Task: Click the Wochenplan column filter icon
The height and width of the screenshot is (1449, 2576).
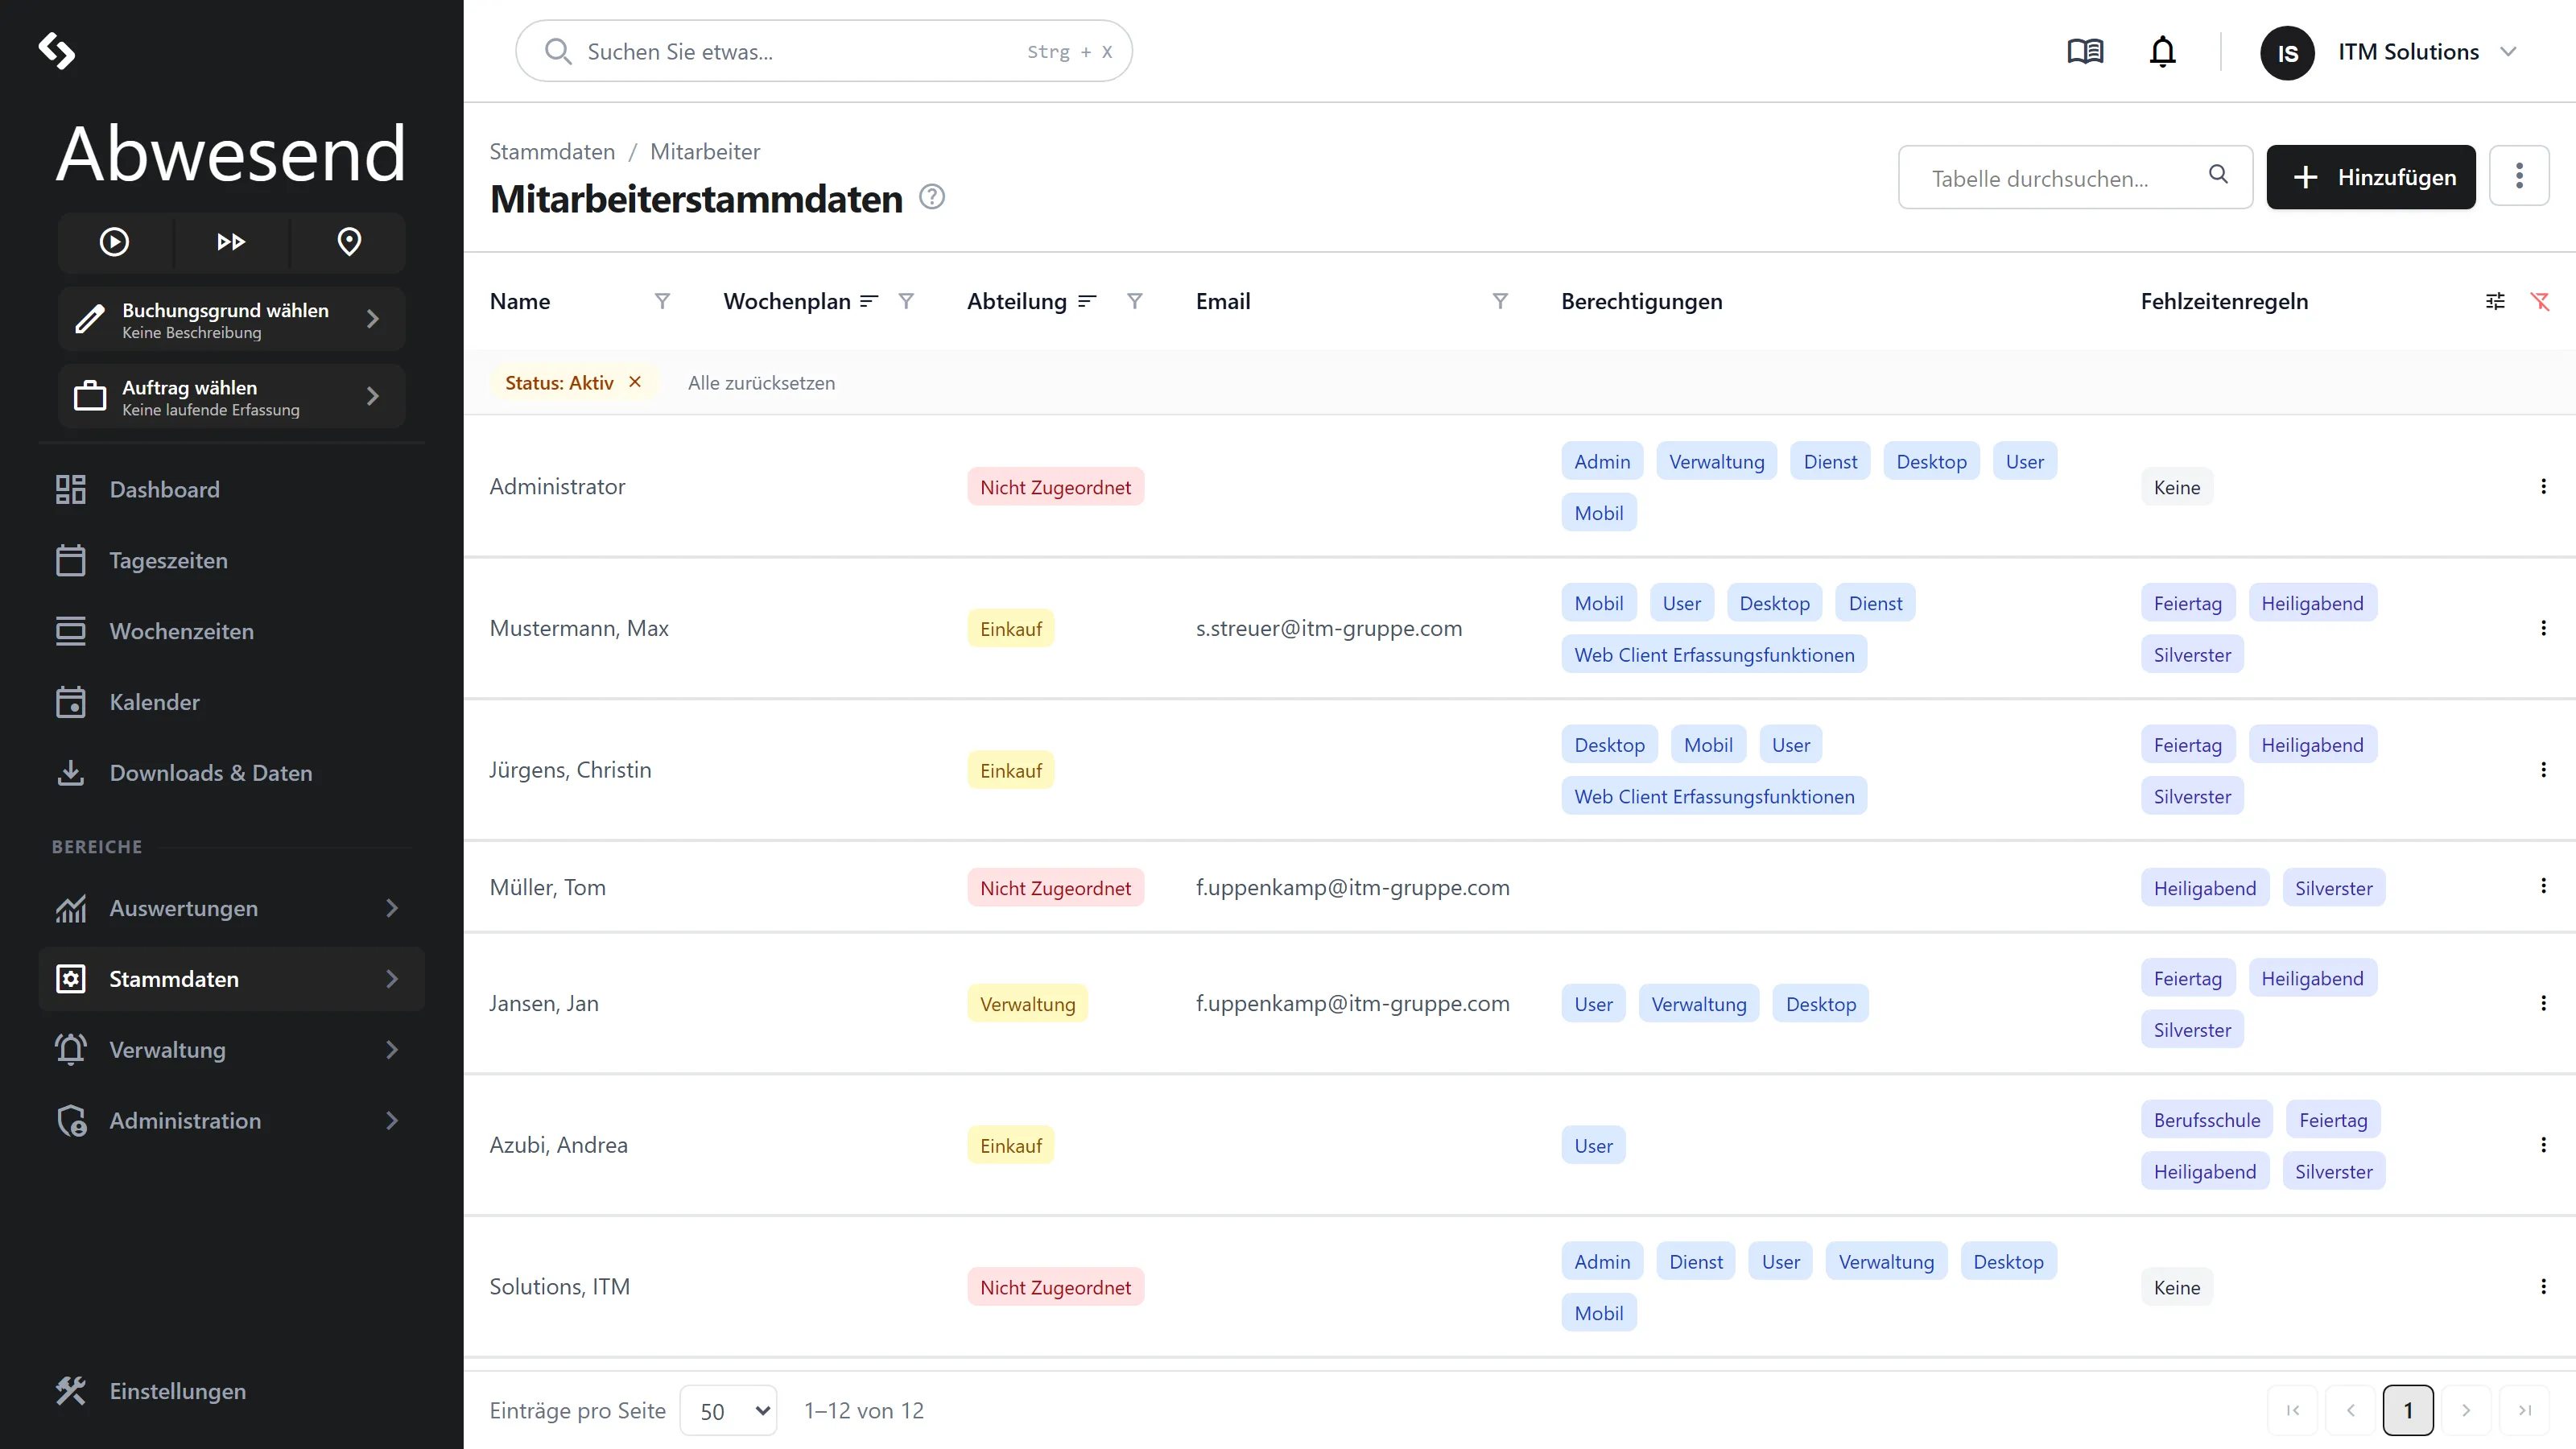Action: [906, 301]
